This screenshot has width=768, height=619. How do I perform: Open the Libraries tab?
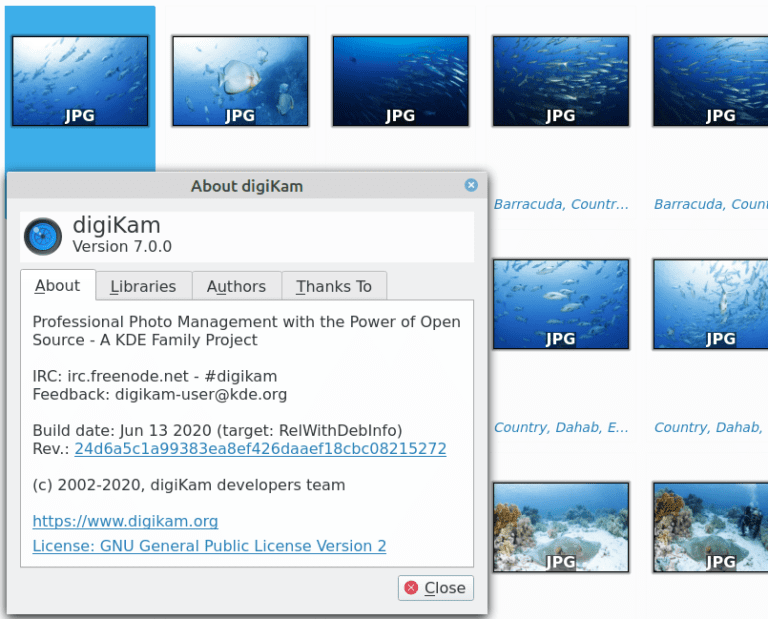143,286
